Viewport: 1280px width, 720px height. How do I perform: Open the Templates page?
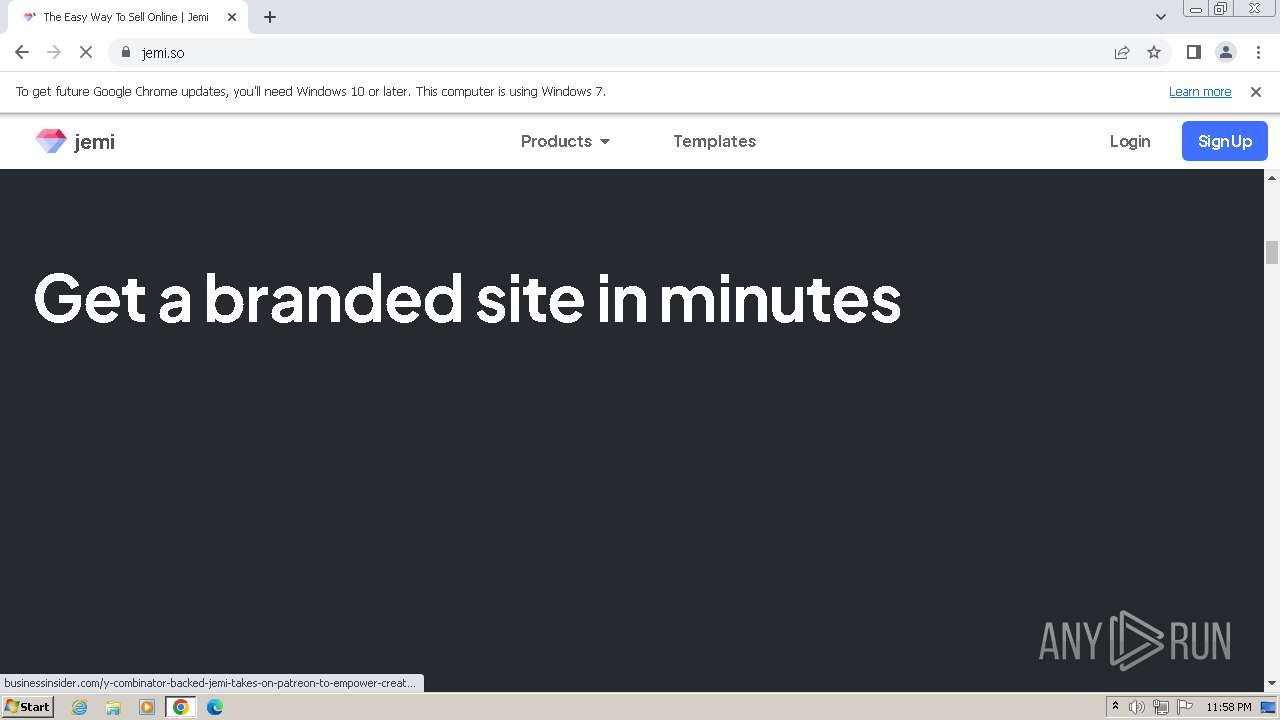click(714, 141)
